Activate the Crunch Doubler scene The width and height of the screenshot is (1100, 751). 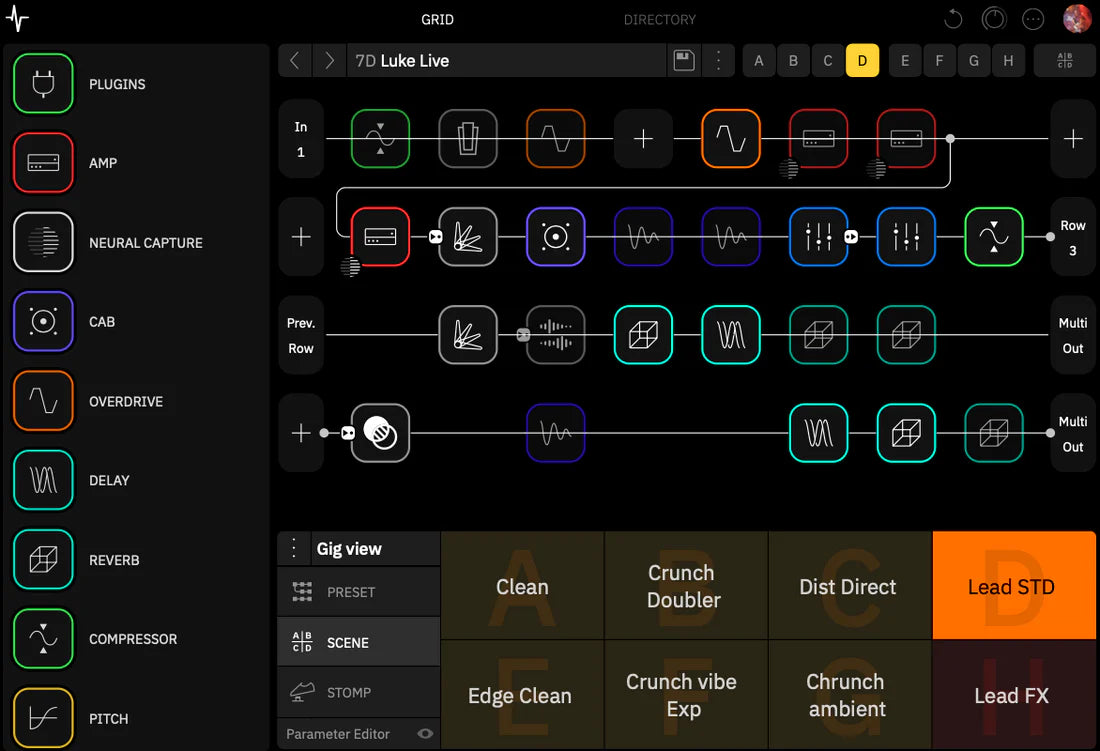[x=684, y=585]
